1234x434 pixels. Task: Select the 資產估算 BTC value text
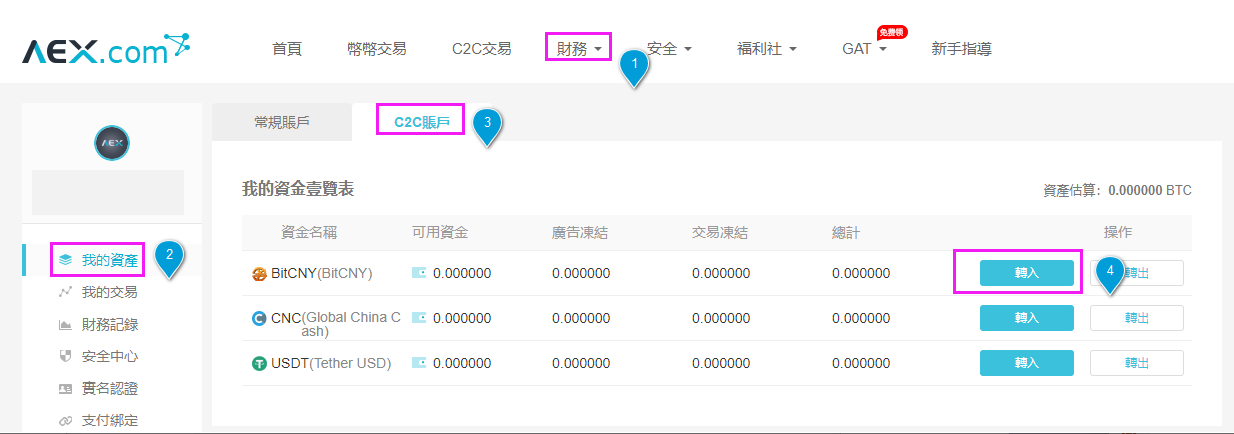click(1117, 190)
